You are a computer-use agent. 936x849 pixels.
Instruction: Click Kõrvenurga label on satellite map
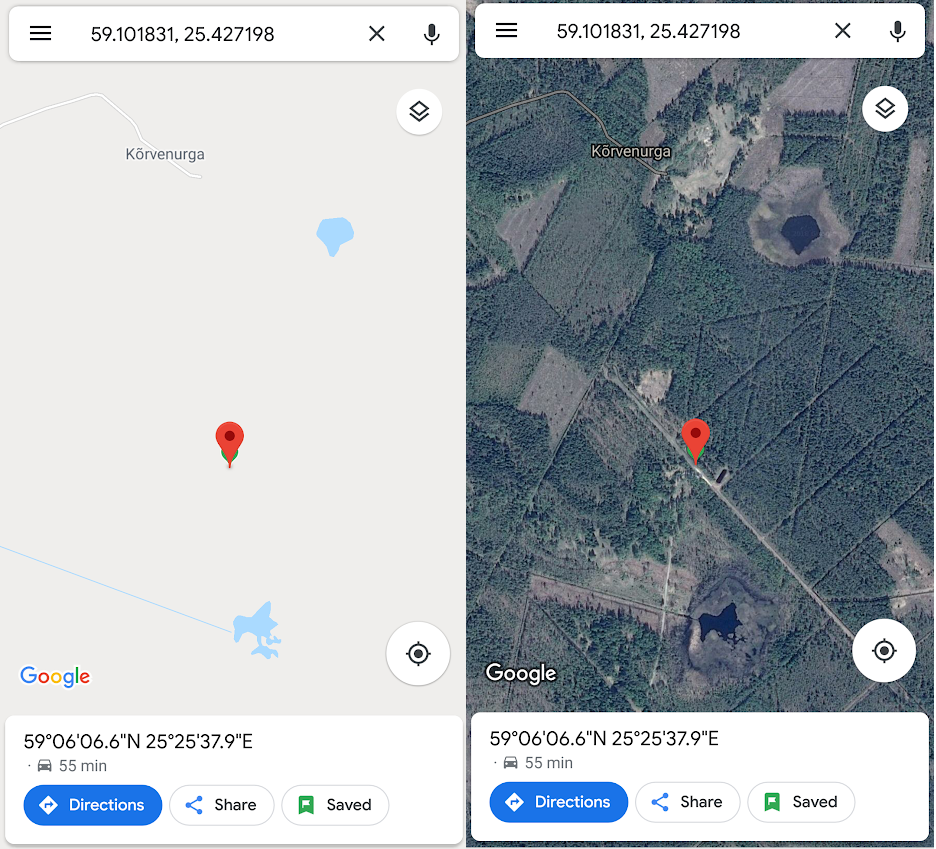pos(631,152)
